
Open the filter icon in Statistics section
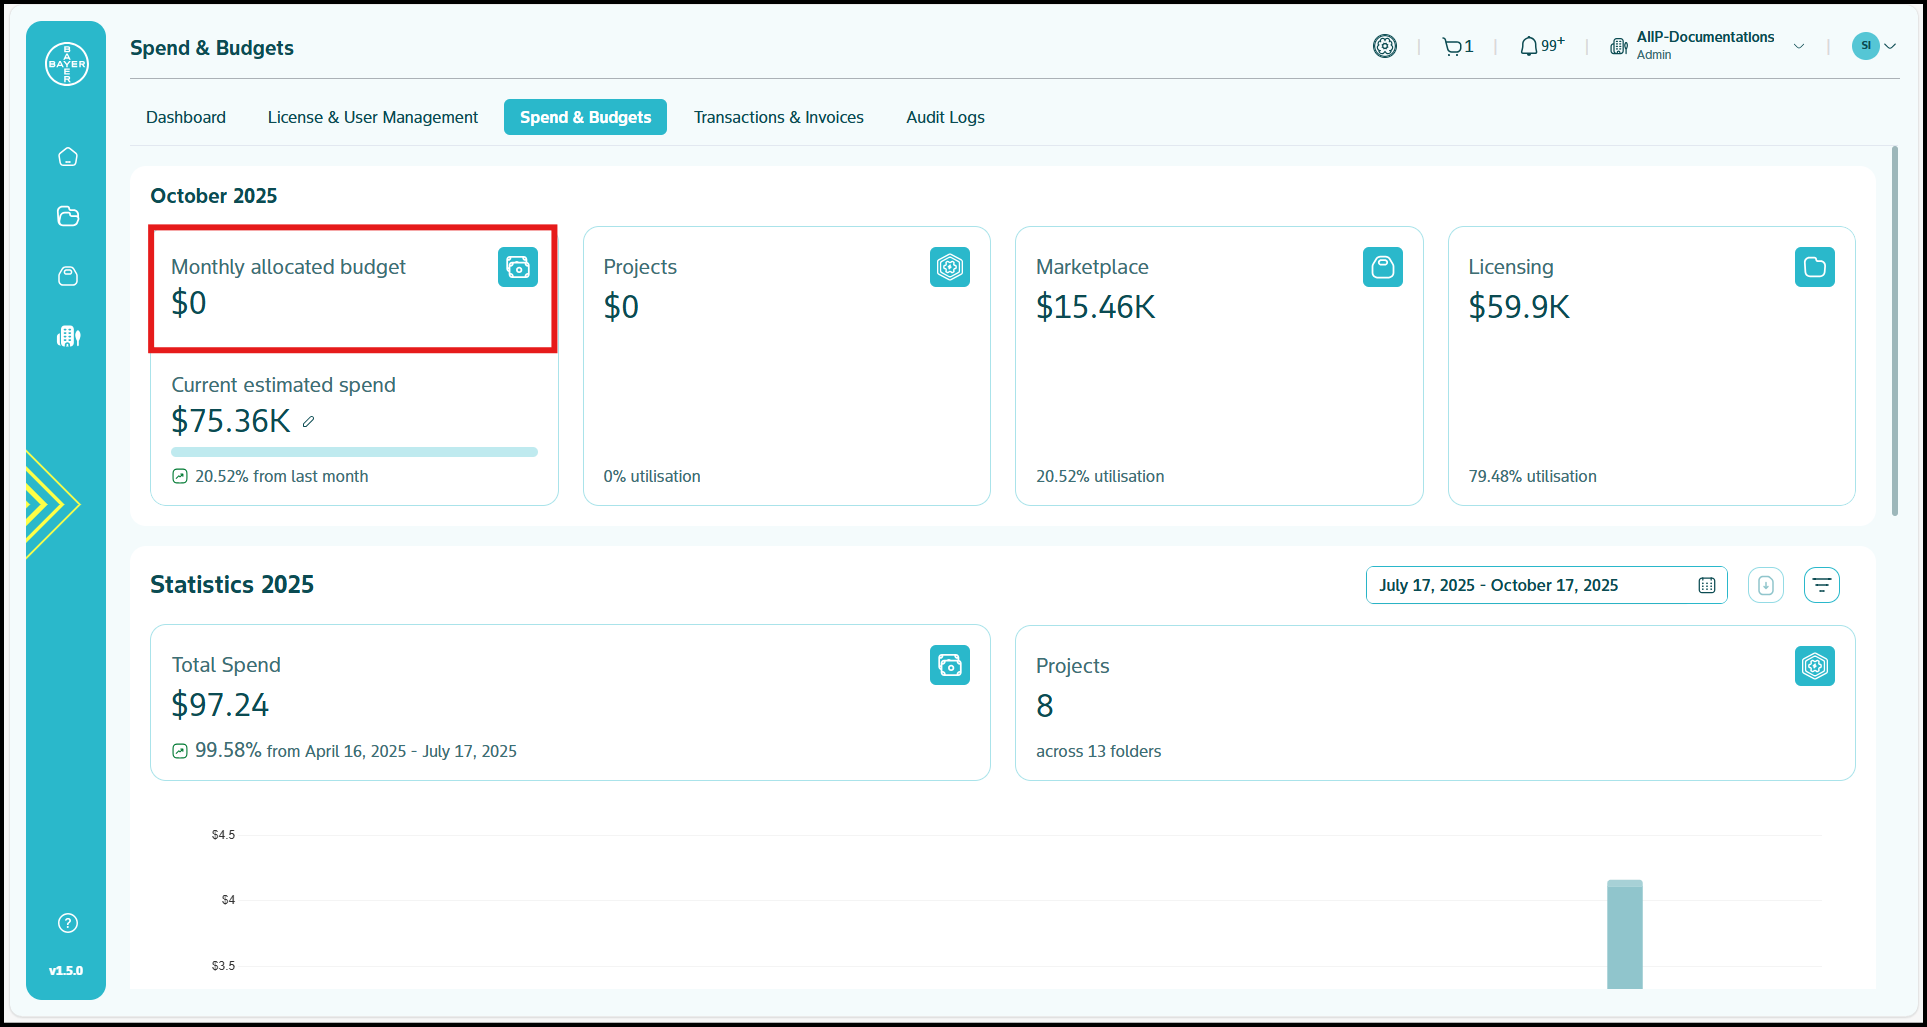[x=1821, y=585]
